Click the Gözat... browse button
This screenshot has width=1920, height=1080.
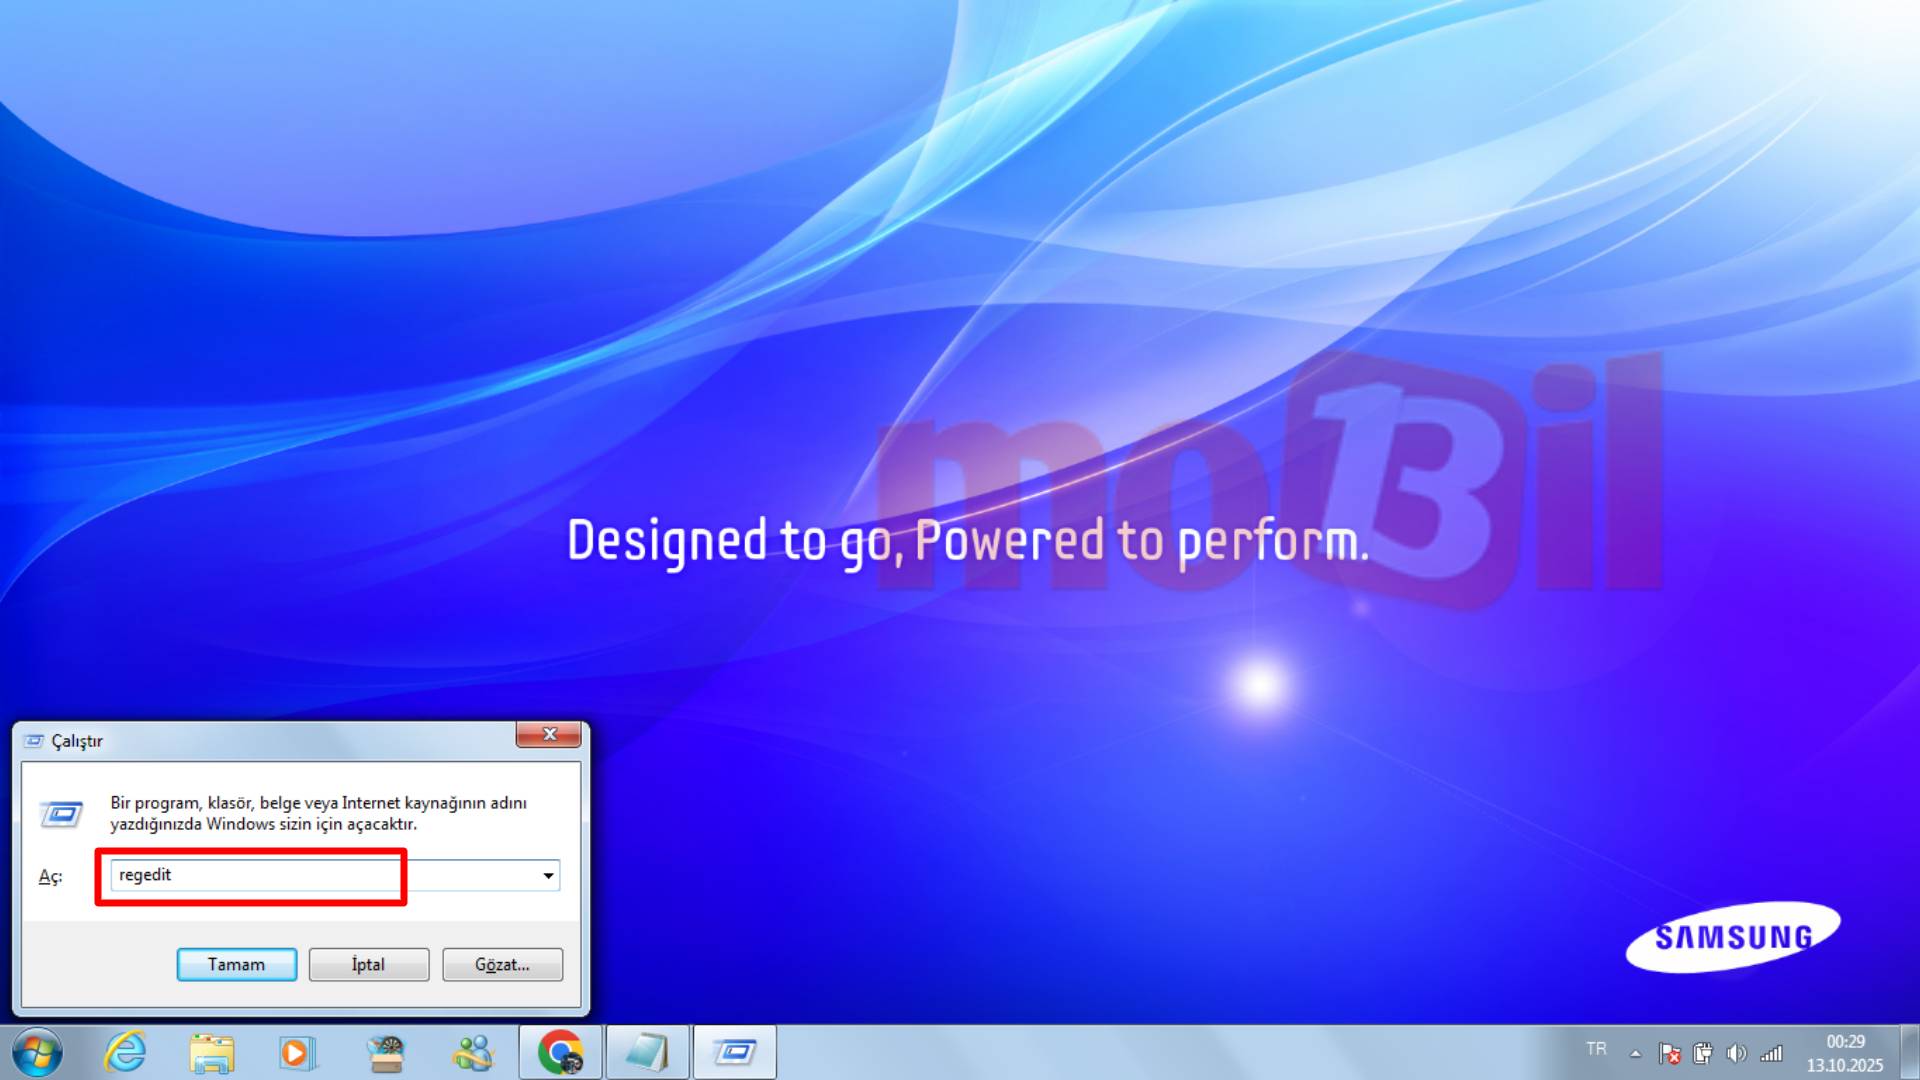coord(502,964)
